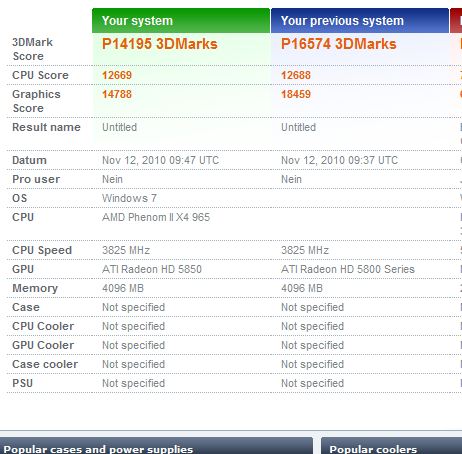Screen dimensions: 462x454
Task: Click the P14195 3DMarks score
Action: coord(160,44)
